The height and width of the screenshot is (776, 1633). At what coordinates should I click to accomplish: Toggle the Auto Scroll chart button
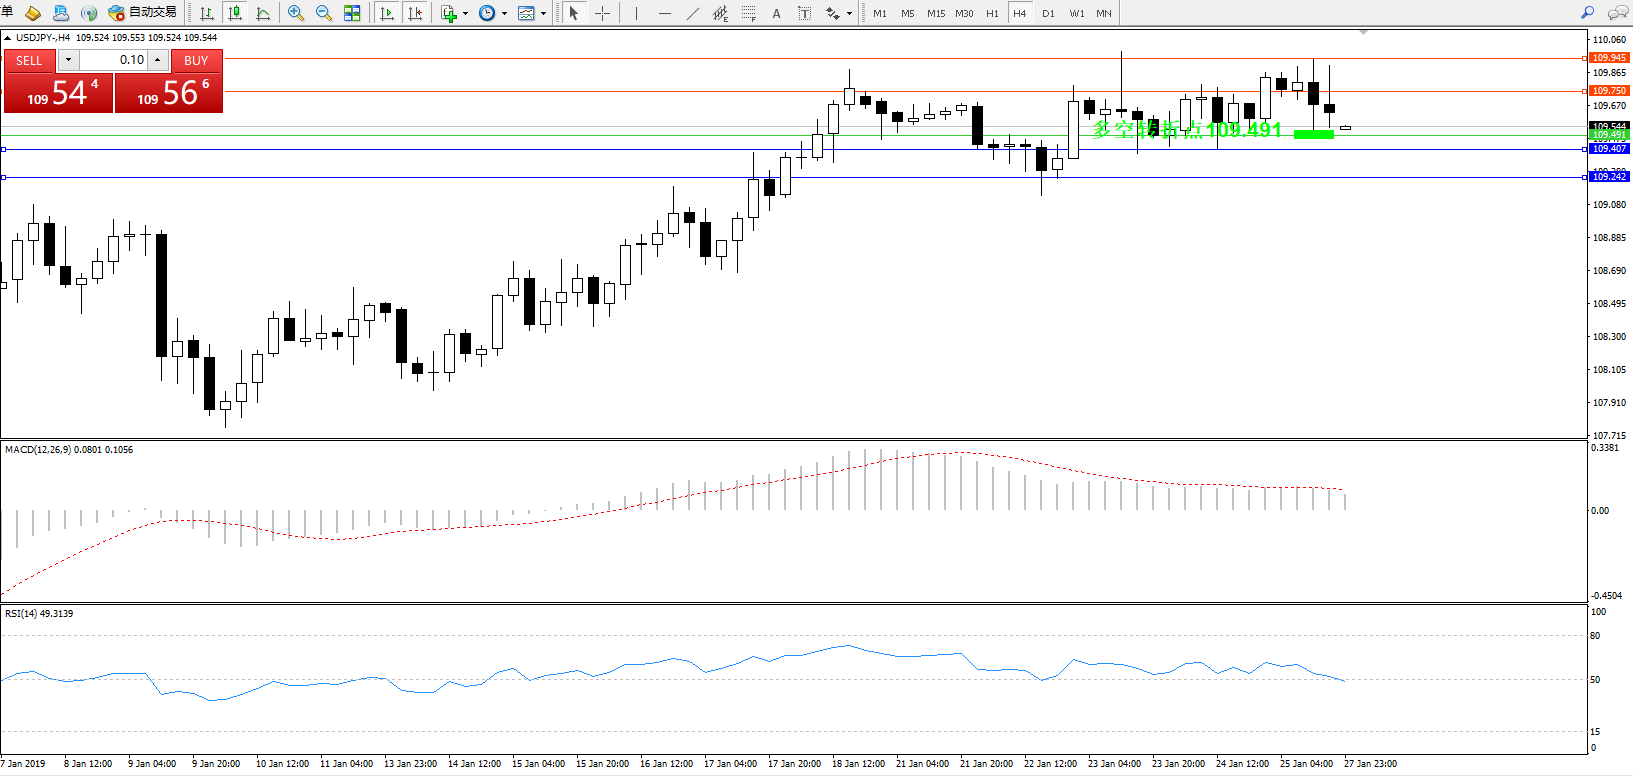click(x=387, y=13)
